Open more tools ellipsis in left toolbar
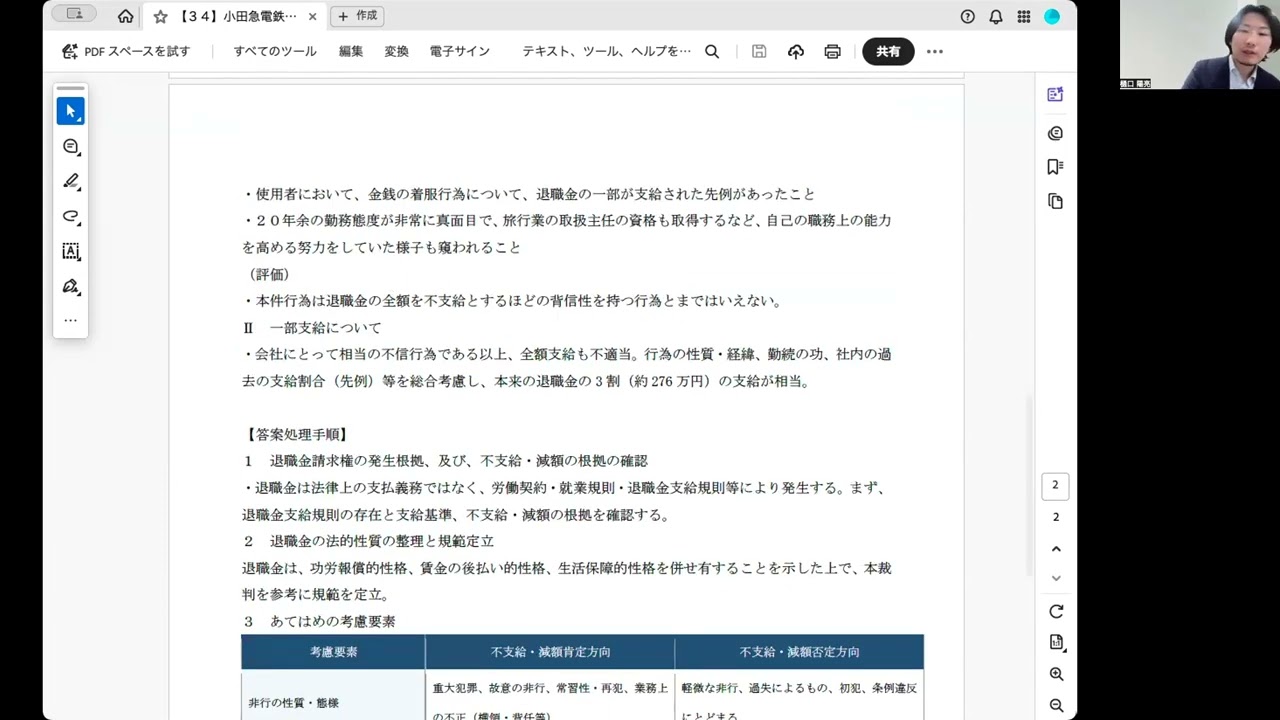 [x=70, y=320]
